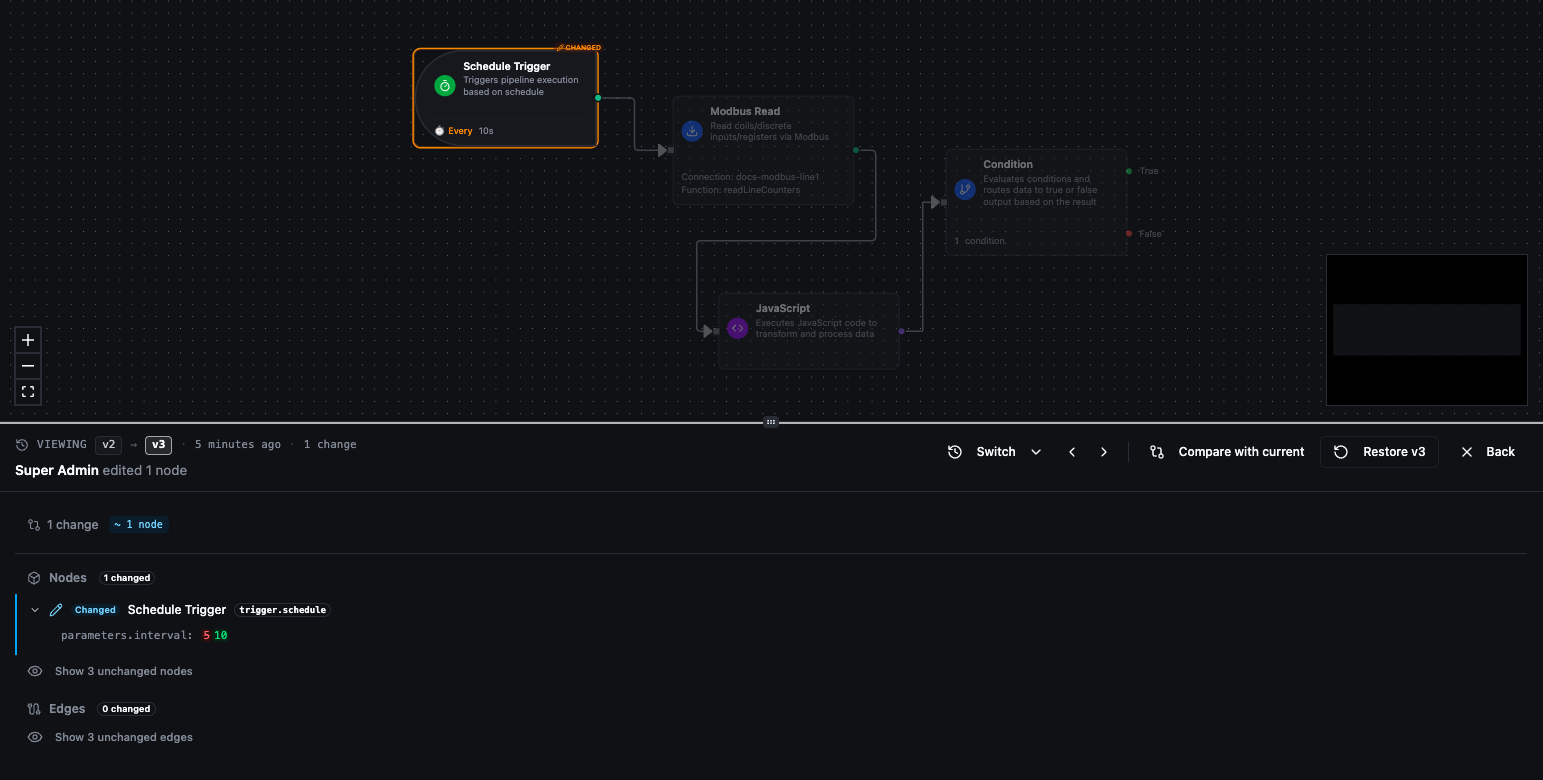This screenshot has width=1543, height=780.
Task: Click the fit view canvas control
Action: [28, 392]
